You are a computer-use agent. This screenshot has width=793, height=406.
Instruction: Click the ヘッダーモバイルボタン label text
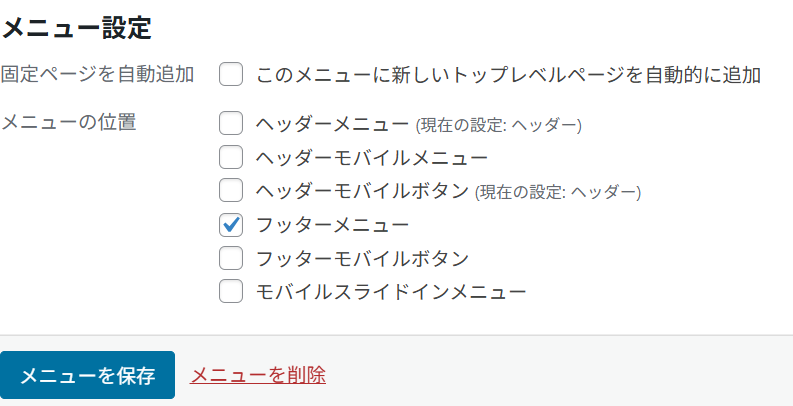coord(362,190)
